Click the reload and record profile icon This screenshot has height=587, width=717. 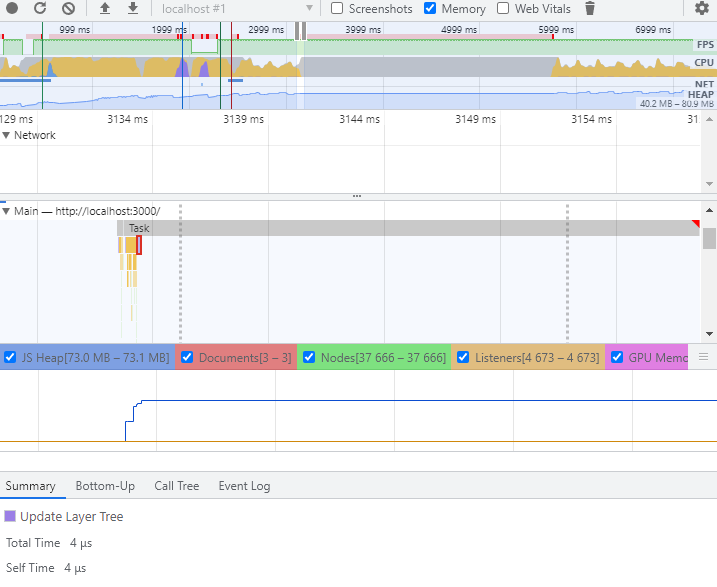[40, 8]
